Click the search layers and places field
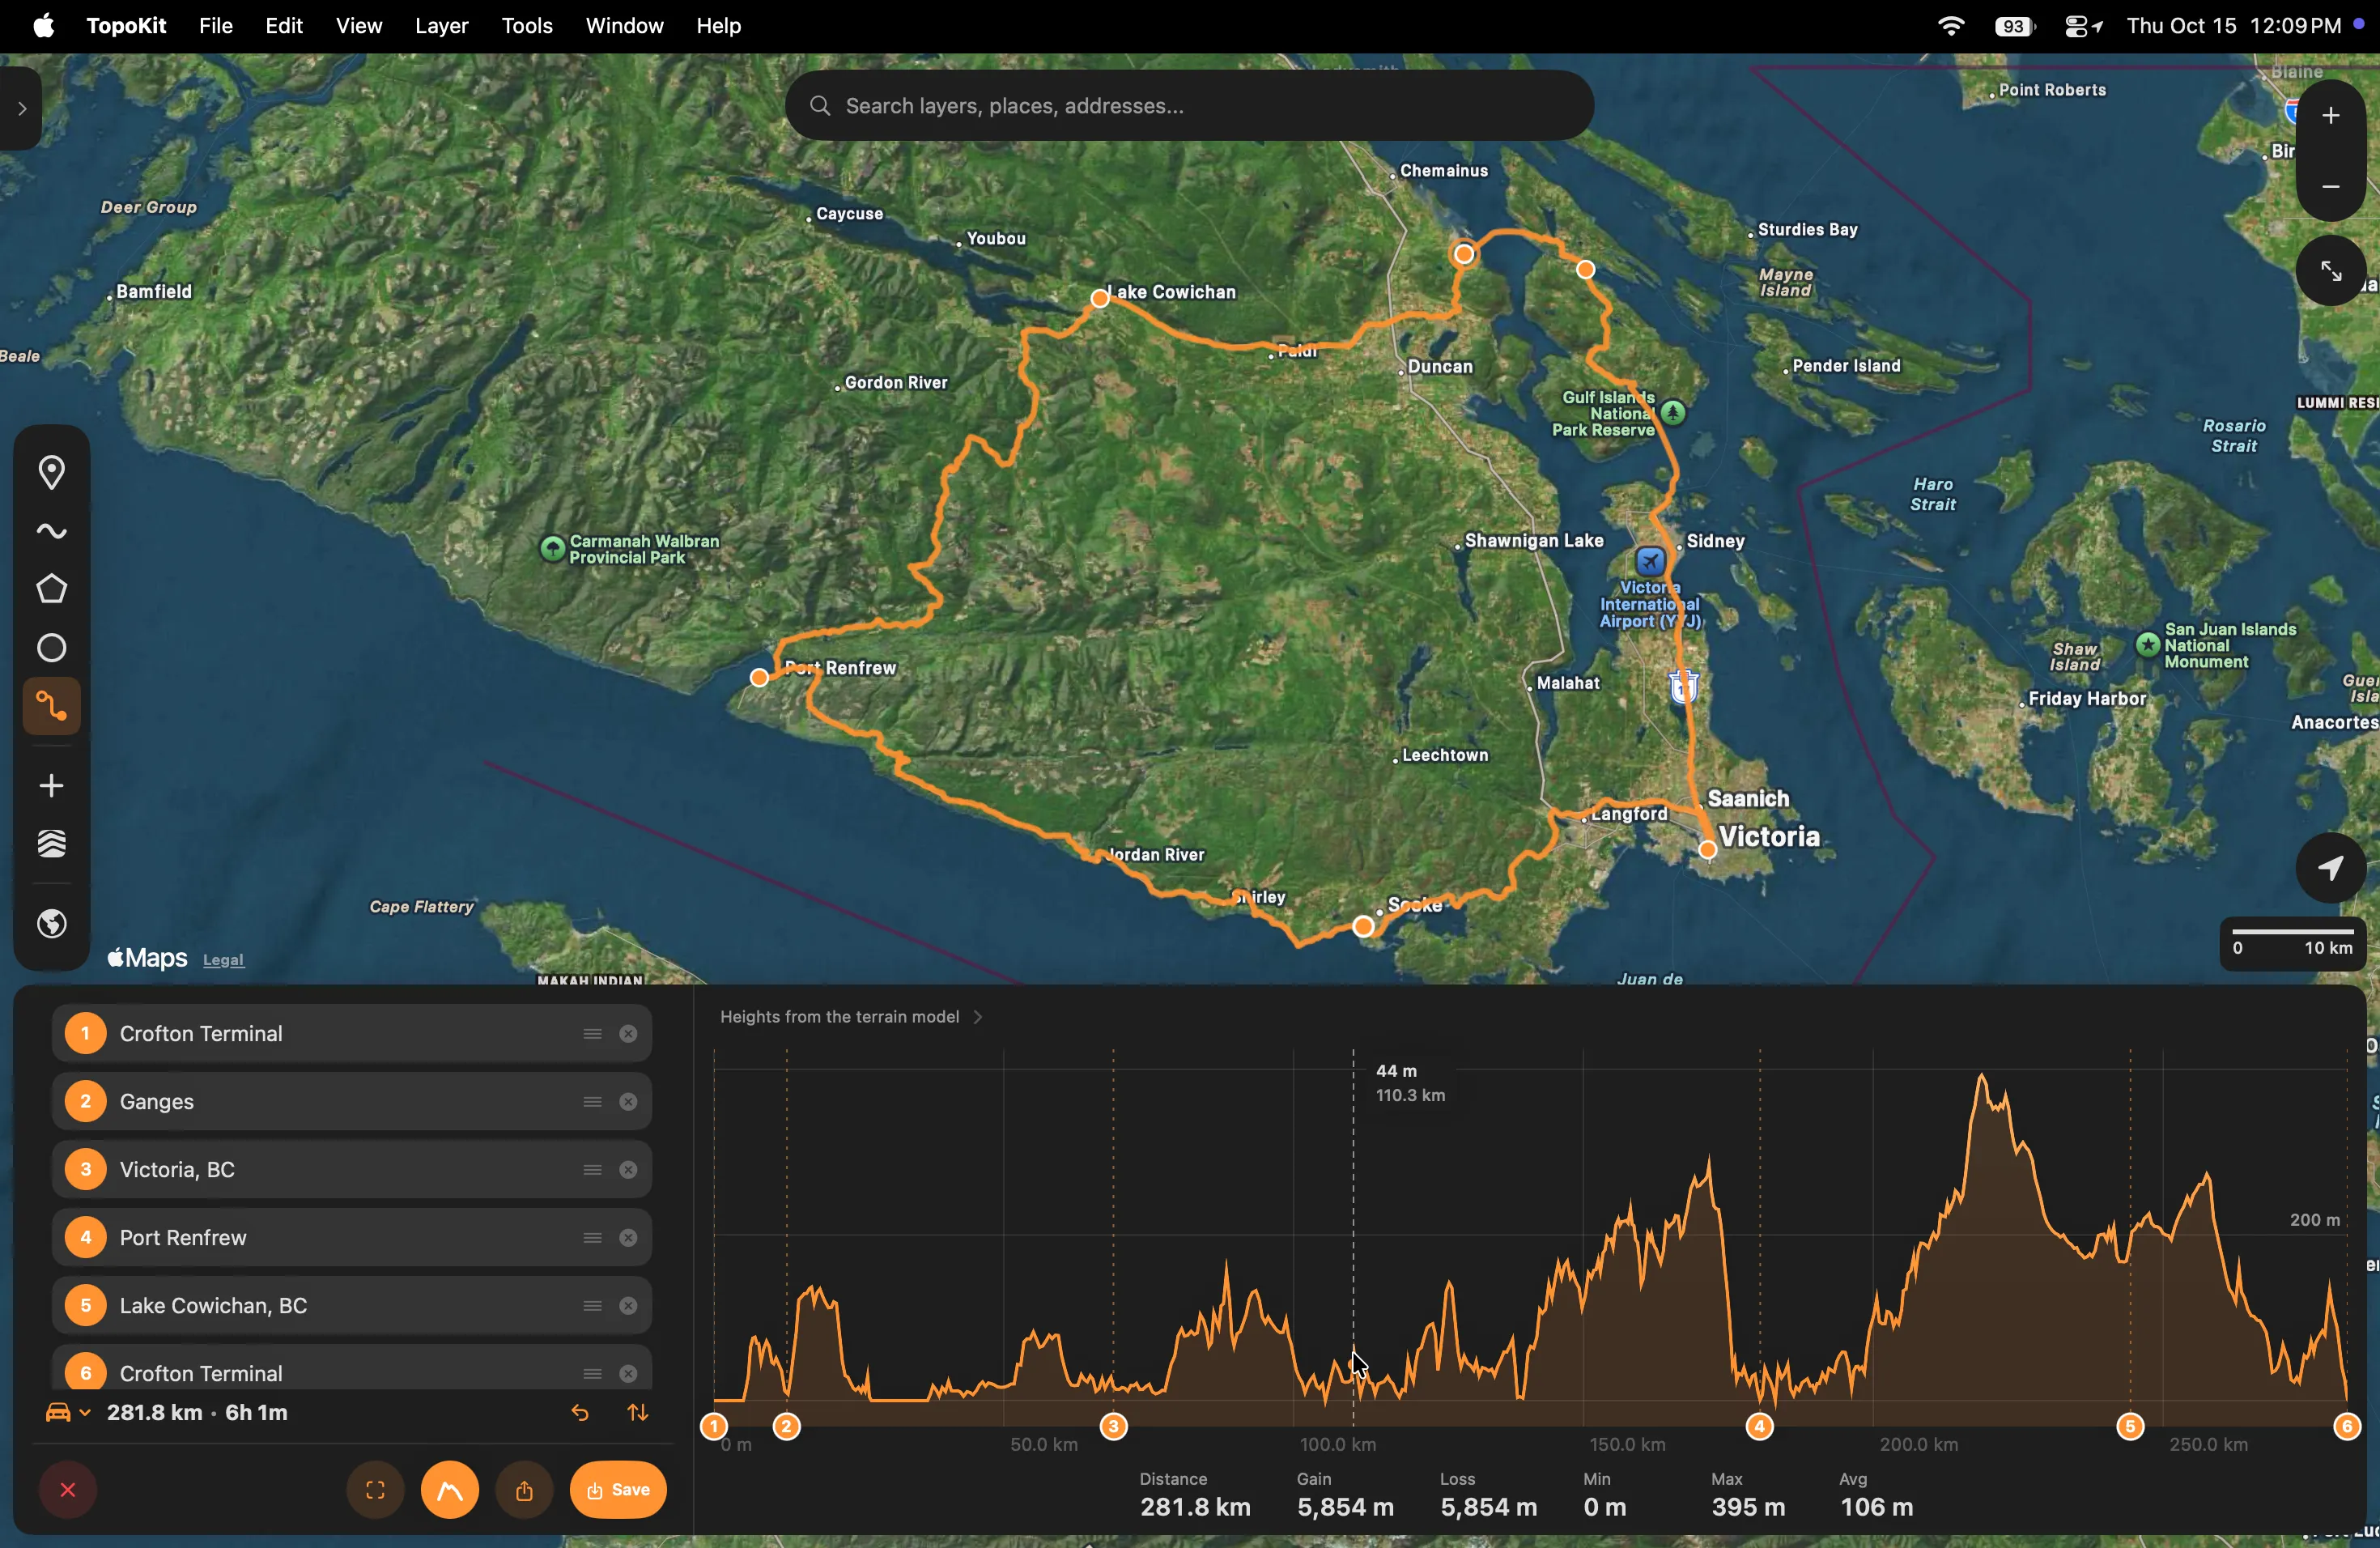This screenshot has height=1548, width=2380. click(x=1189, y=105)
